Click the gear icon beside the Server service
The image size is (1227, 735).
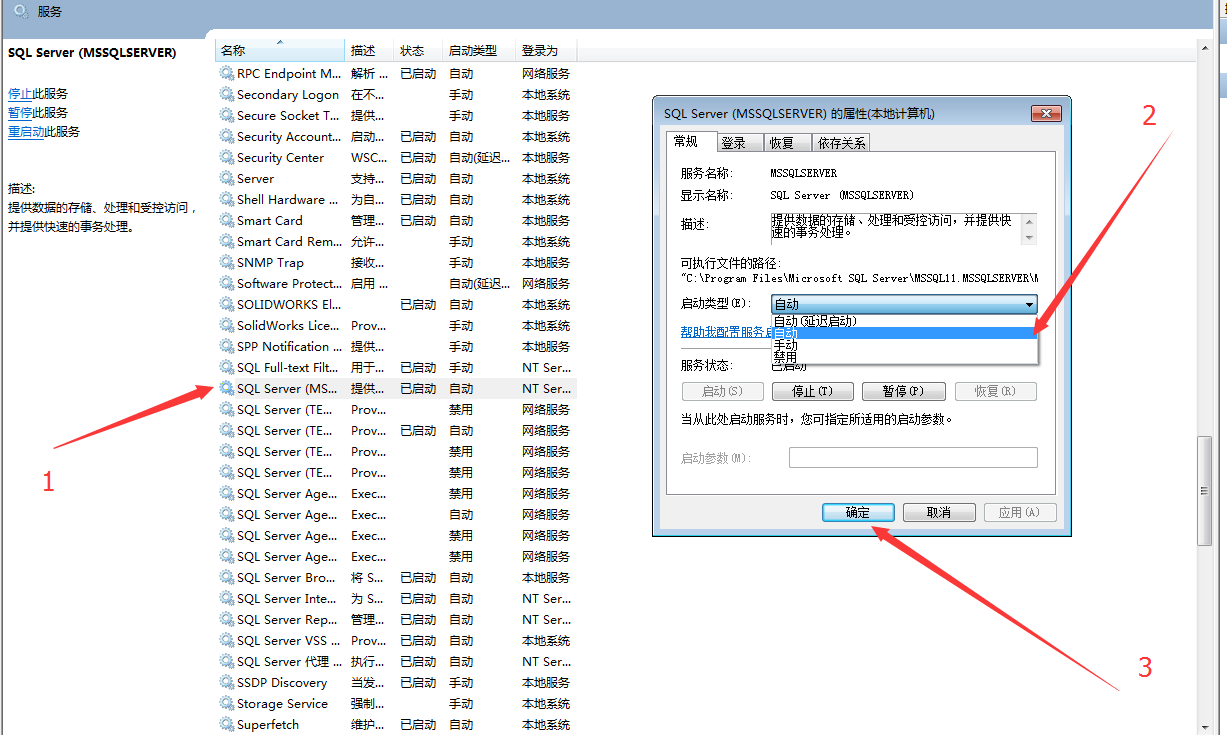[227, 179]
